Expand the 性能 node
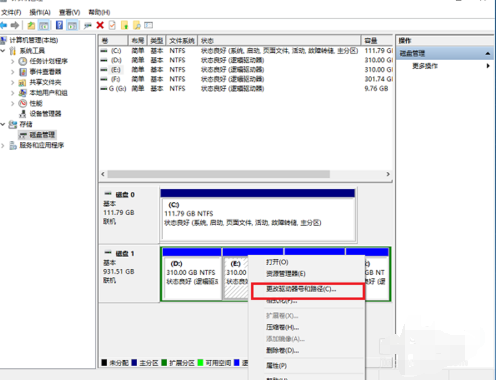 pos(13,103)
